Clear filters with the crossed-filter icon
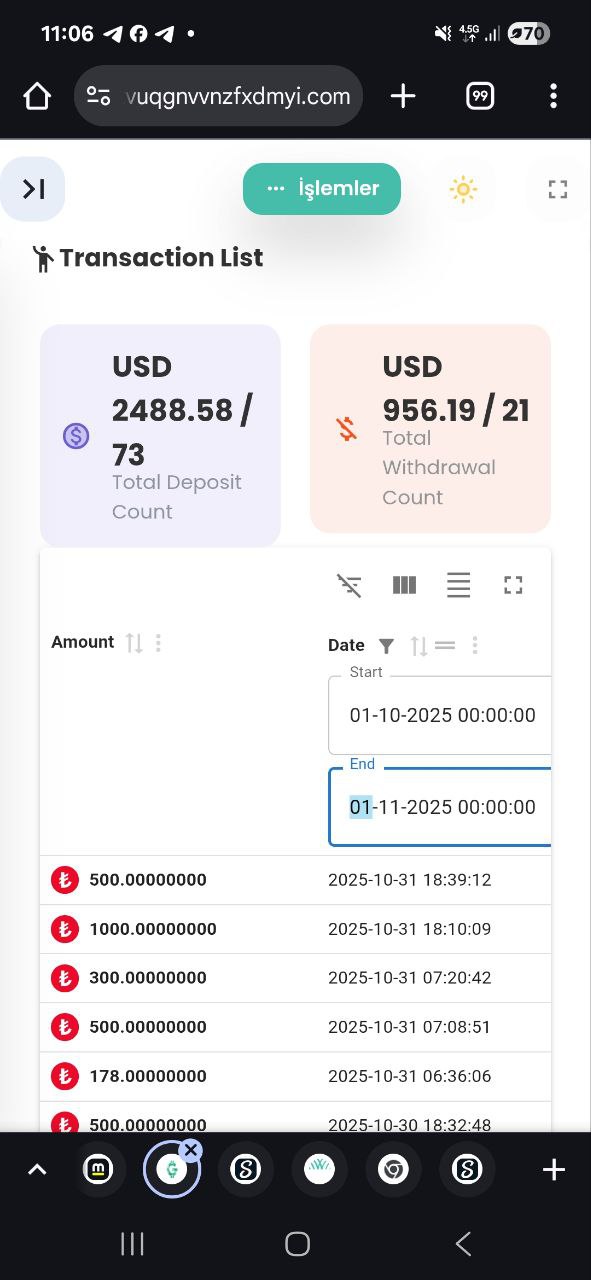 point(349,585)
